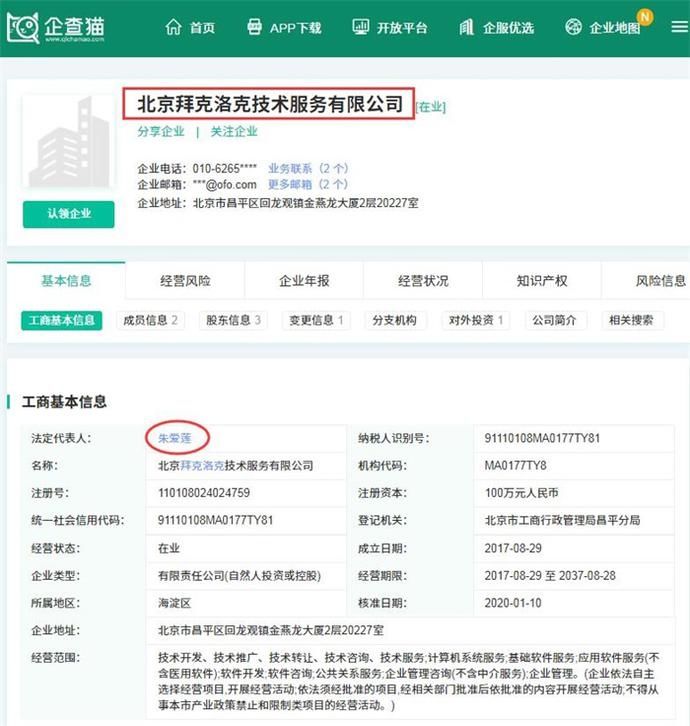Click the company email ***@ofo.com

point(225,184)
